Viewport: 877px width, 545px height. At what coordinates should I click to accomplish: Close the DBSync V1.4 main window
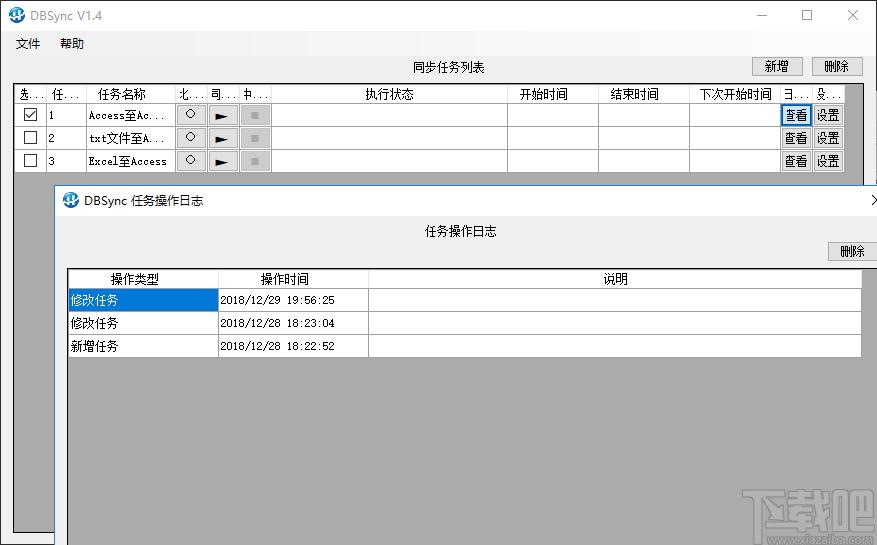click(x=853, y=15)
